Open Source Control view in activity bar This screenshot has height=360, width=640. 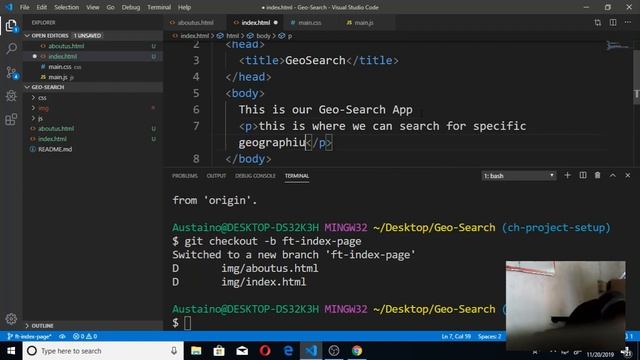(x=11, y=73)
